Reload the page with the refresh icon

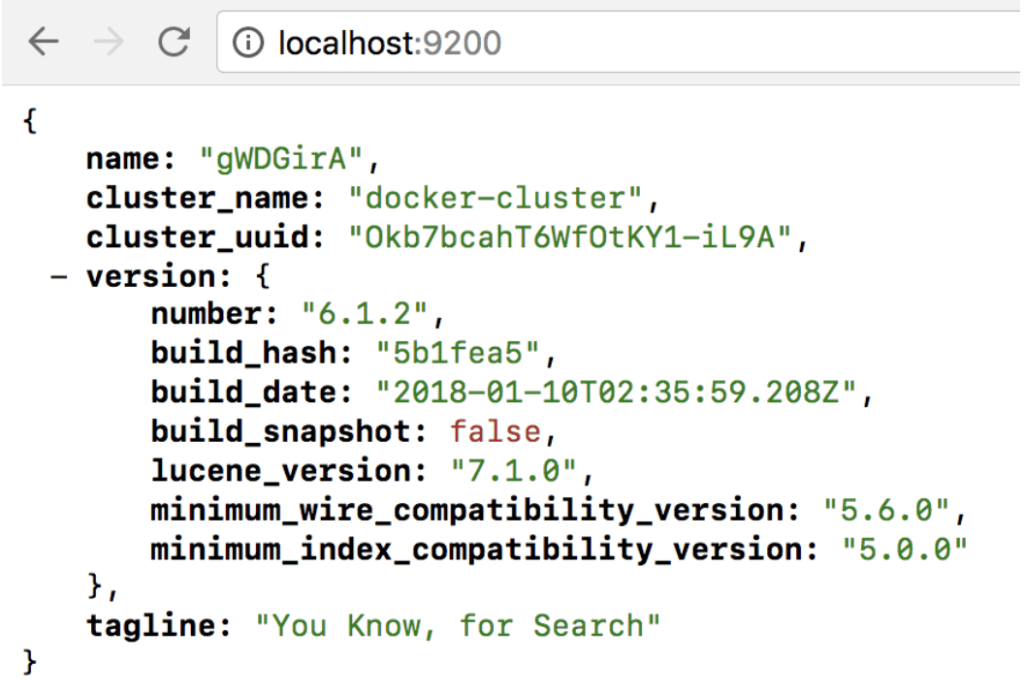coord(174,42)
